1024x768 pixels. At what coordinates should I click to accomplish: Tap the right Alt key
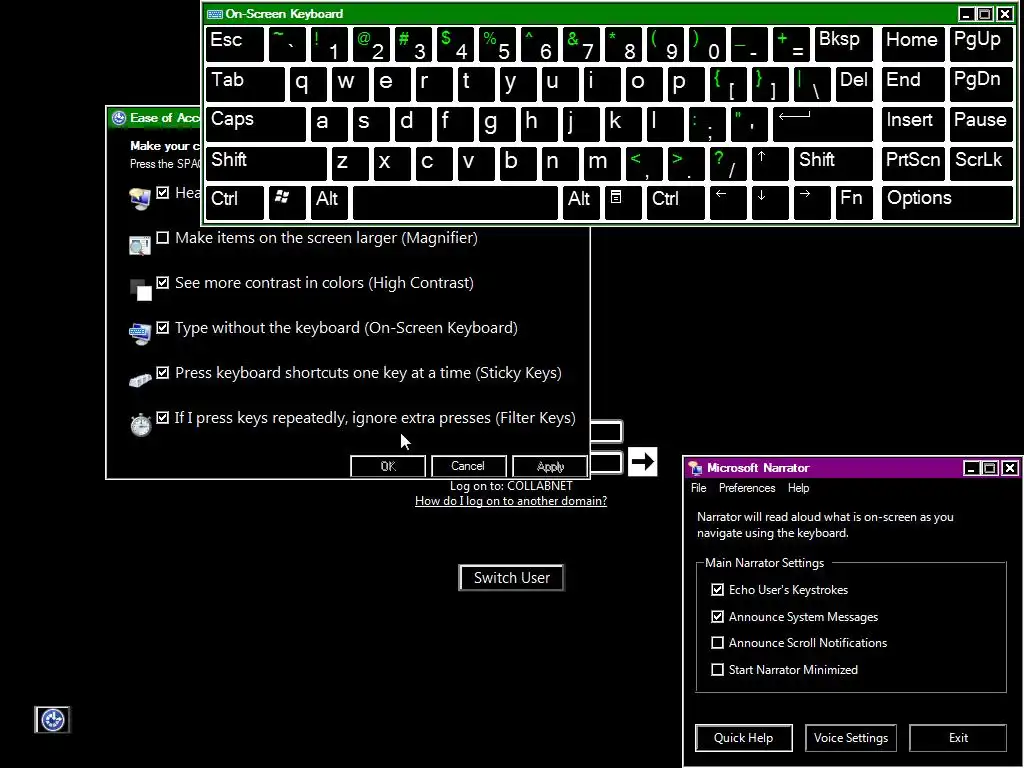(x=581, y=202)
